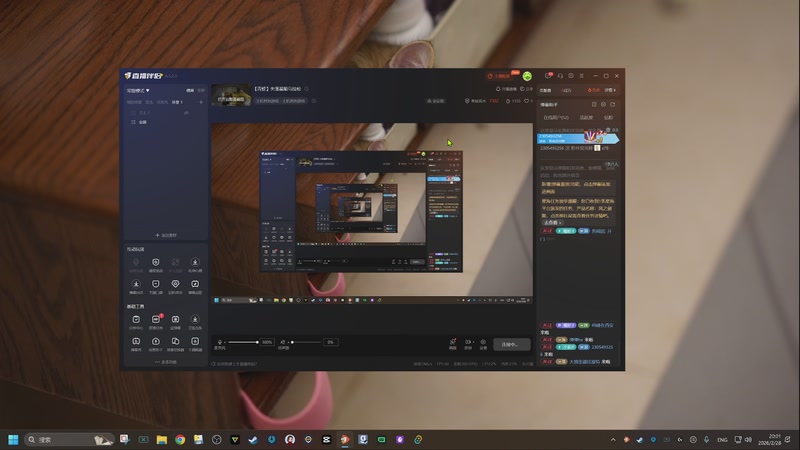Image resolution: width=800 pixels, height=450 pixels.
Task: Click the stream cover thumbnail beside the title
Action: [x=231, y=95]
